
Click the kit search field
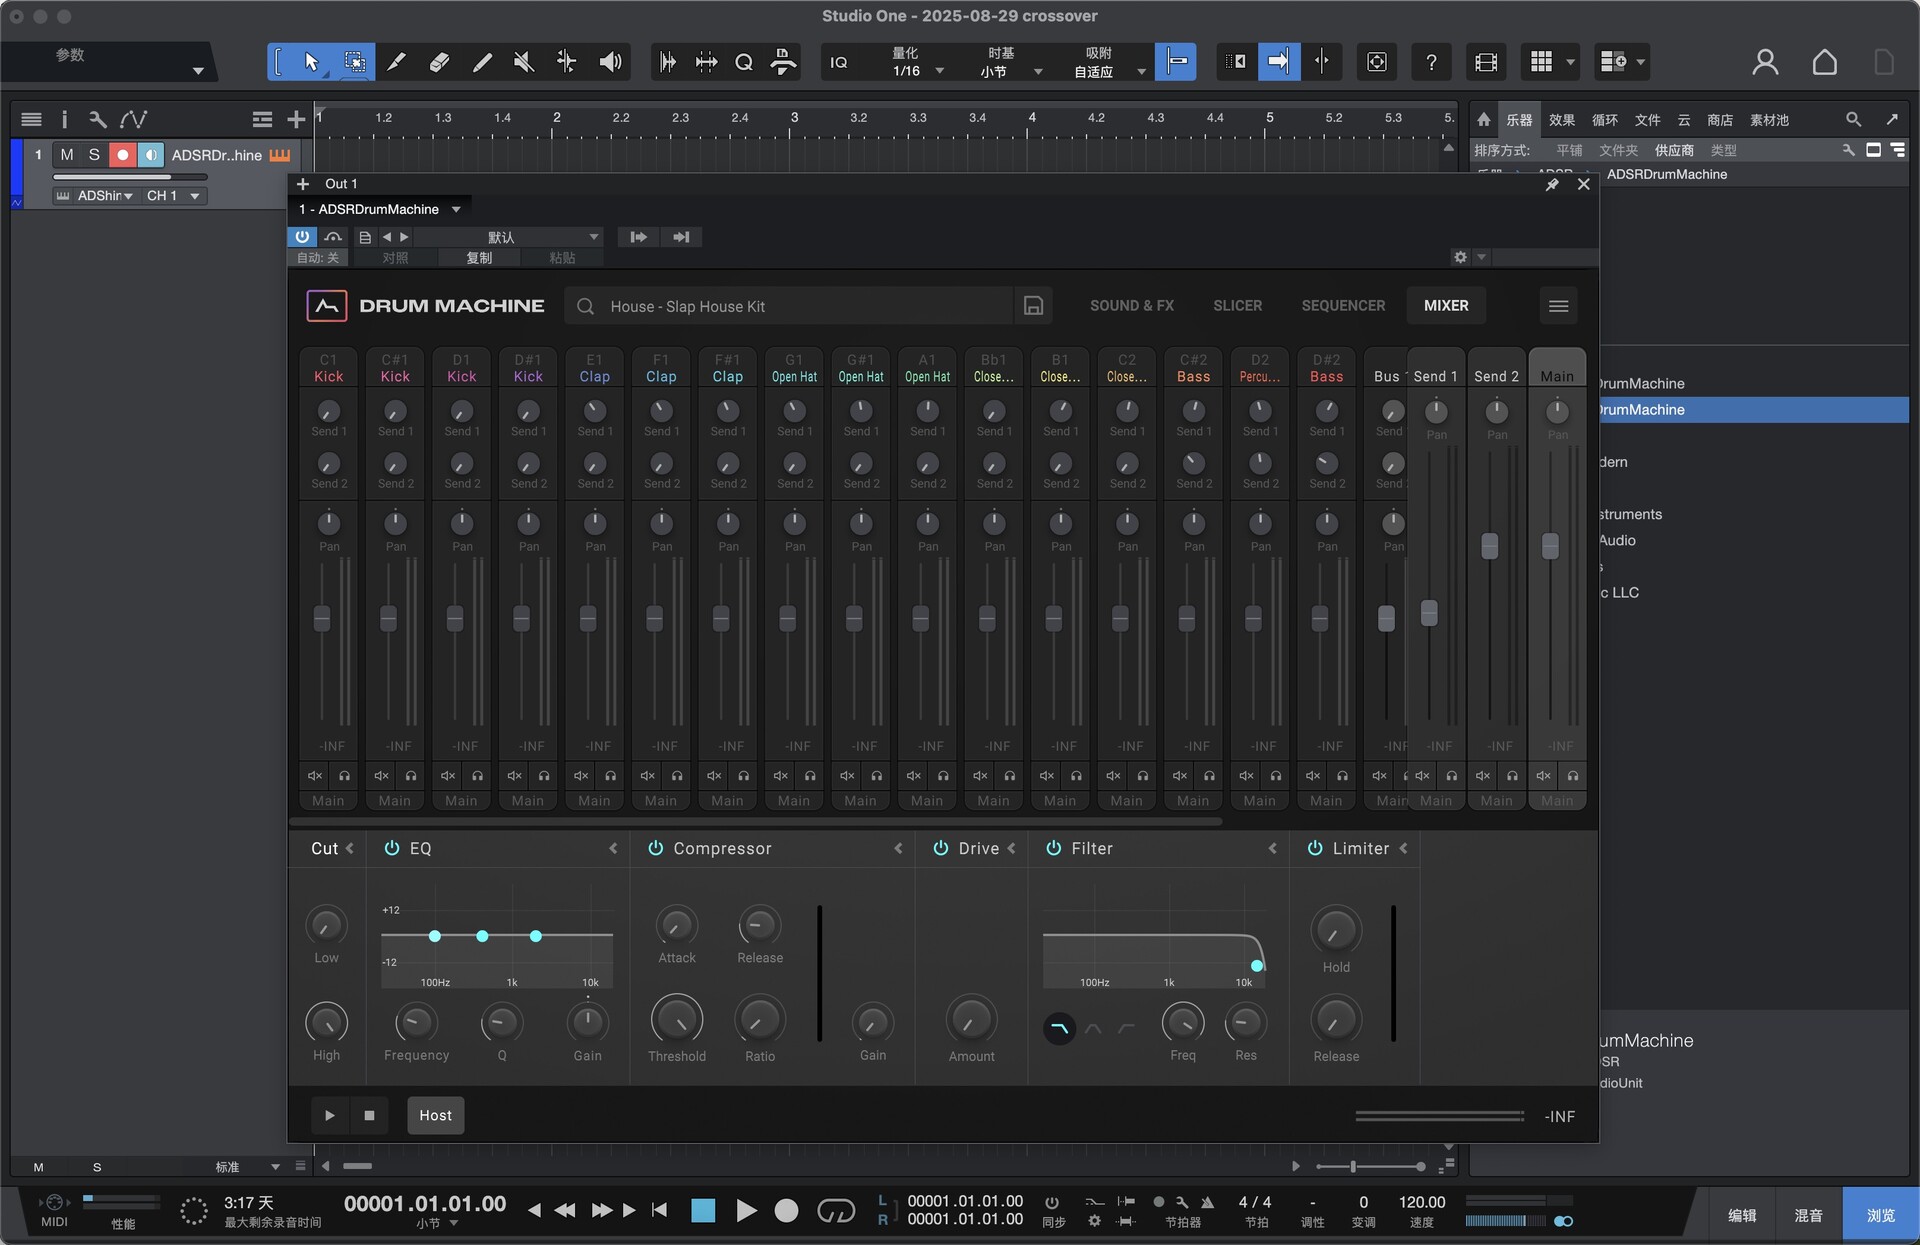[788, 306]
